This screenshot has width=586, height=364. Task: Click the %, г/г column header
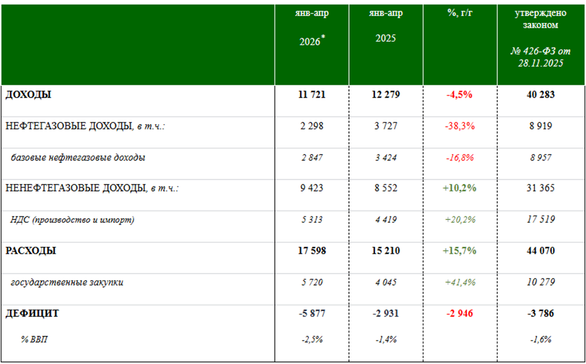pos(460,13)
